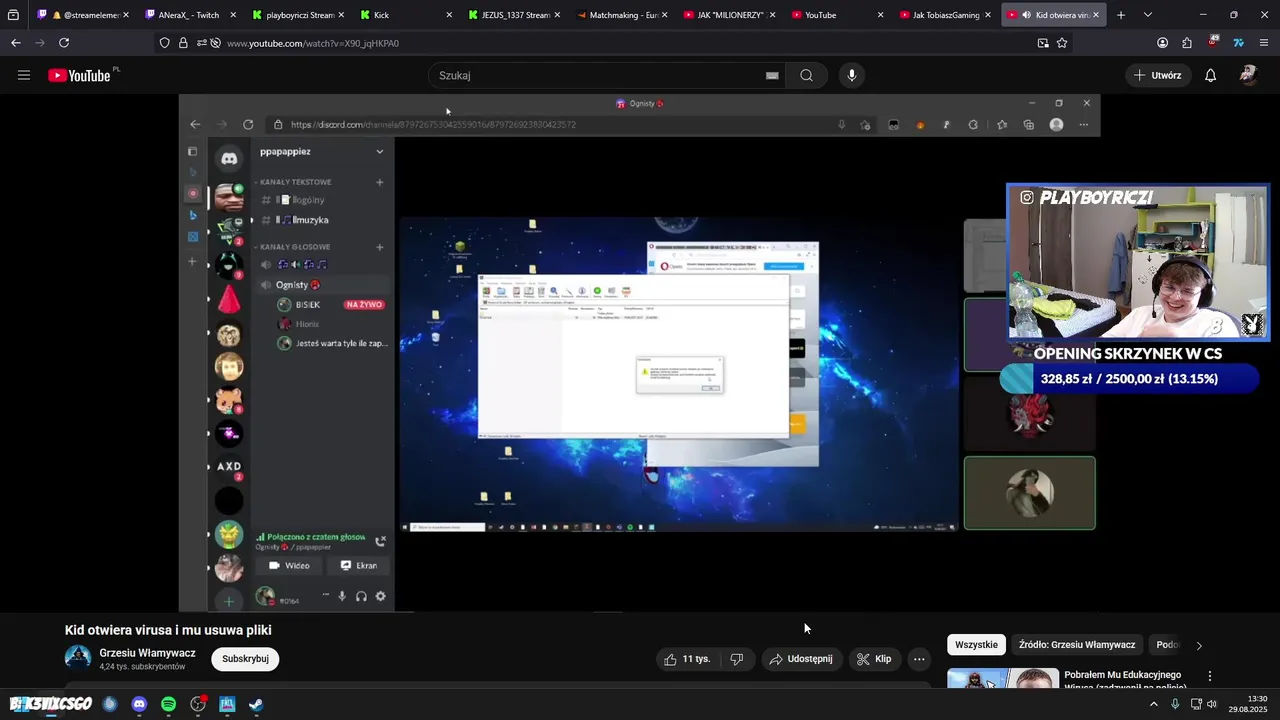1280x720 pixels.
Task: Mute the playing tab via speaker icon
Action: tap(1026, 15)
